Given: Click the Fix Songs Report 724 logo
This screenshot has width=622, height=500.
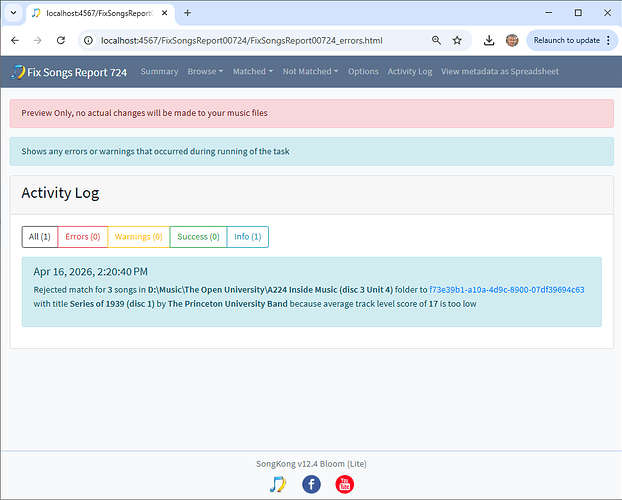Looking at the screenshot, I should 70,72.
